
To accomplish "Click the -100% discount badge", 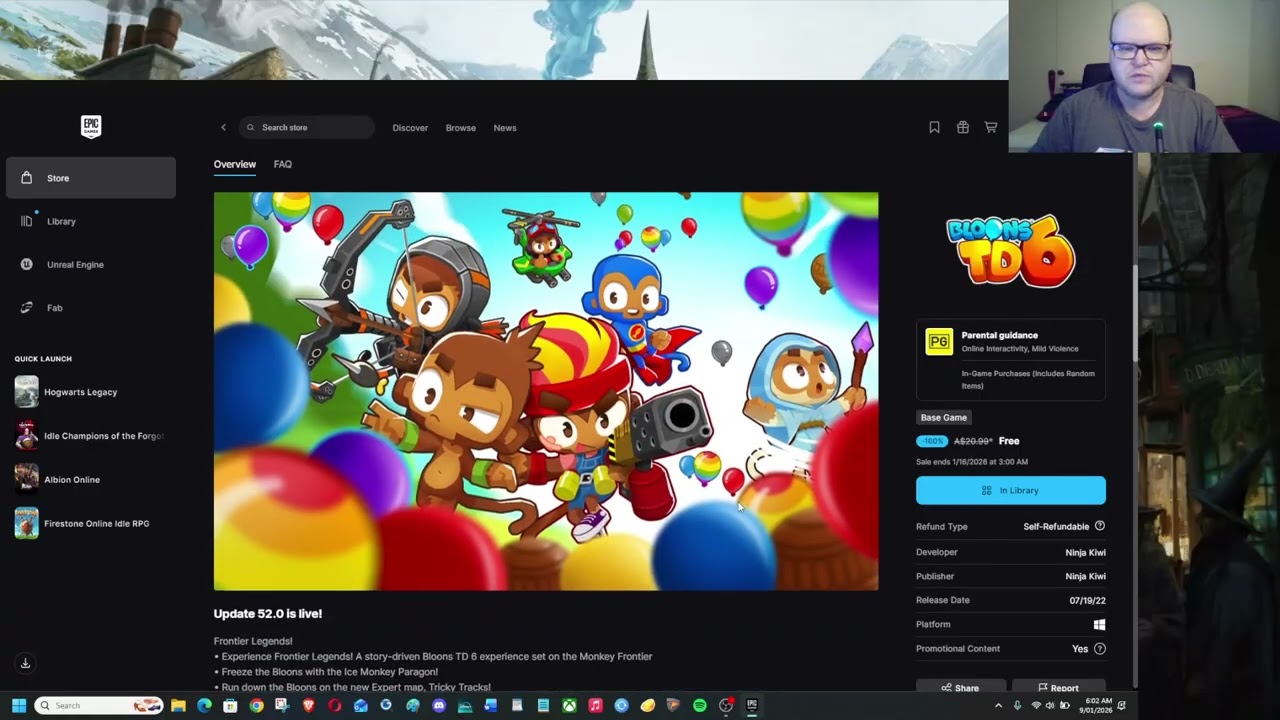I will click(932, 441).
